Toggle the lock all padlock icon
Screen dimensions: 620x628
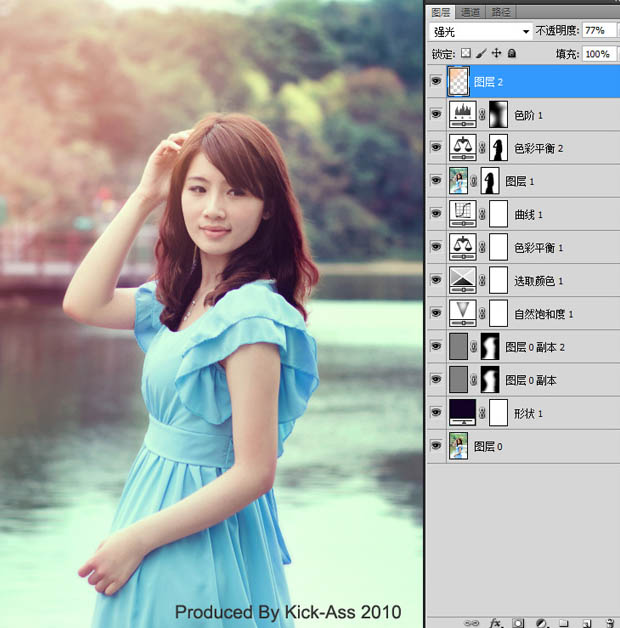click(x=512, y=53)
